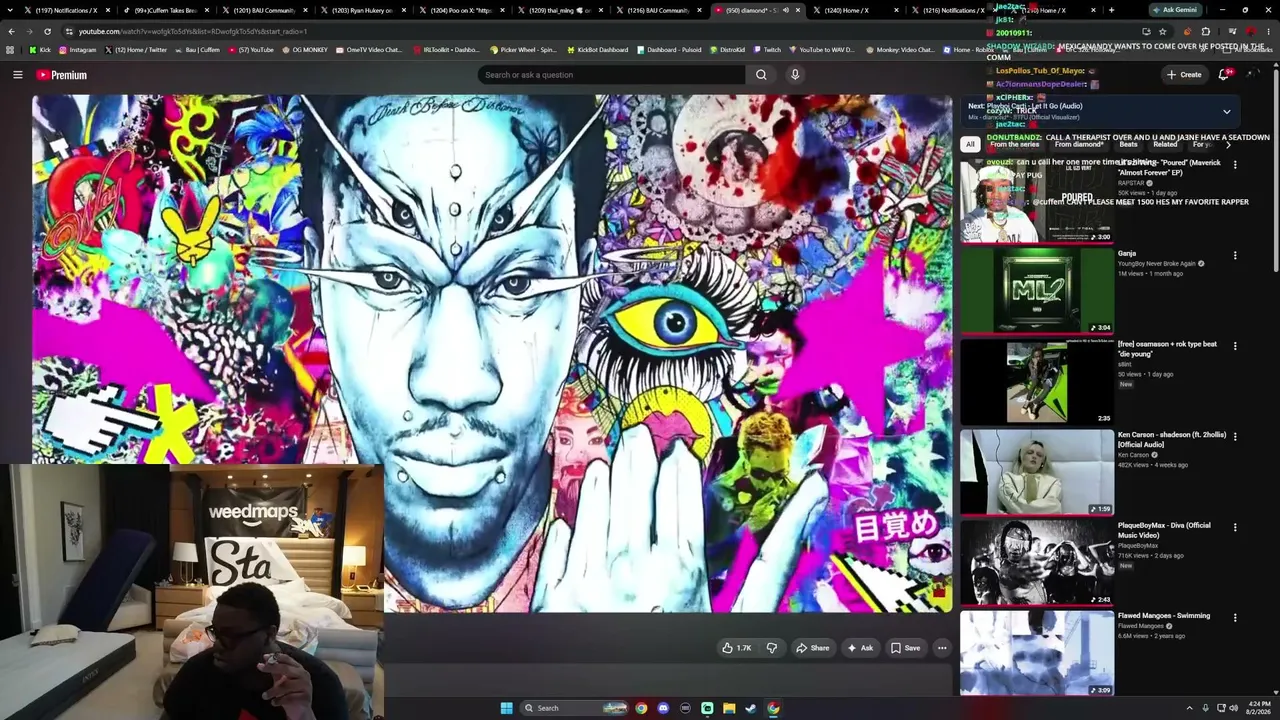Open options menu for Swimming video
Screen dimensions: 1280x720
(x=1235, y=617)
